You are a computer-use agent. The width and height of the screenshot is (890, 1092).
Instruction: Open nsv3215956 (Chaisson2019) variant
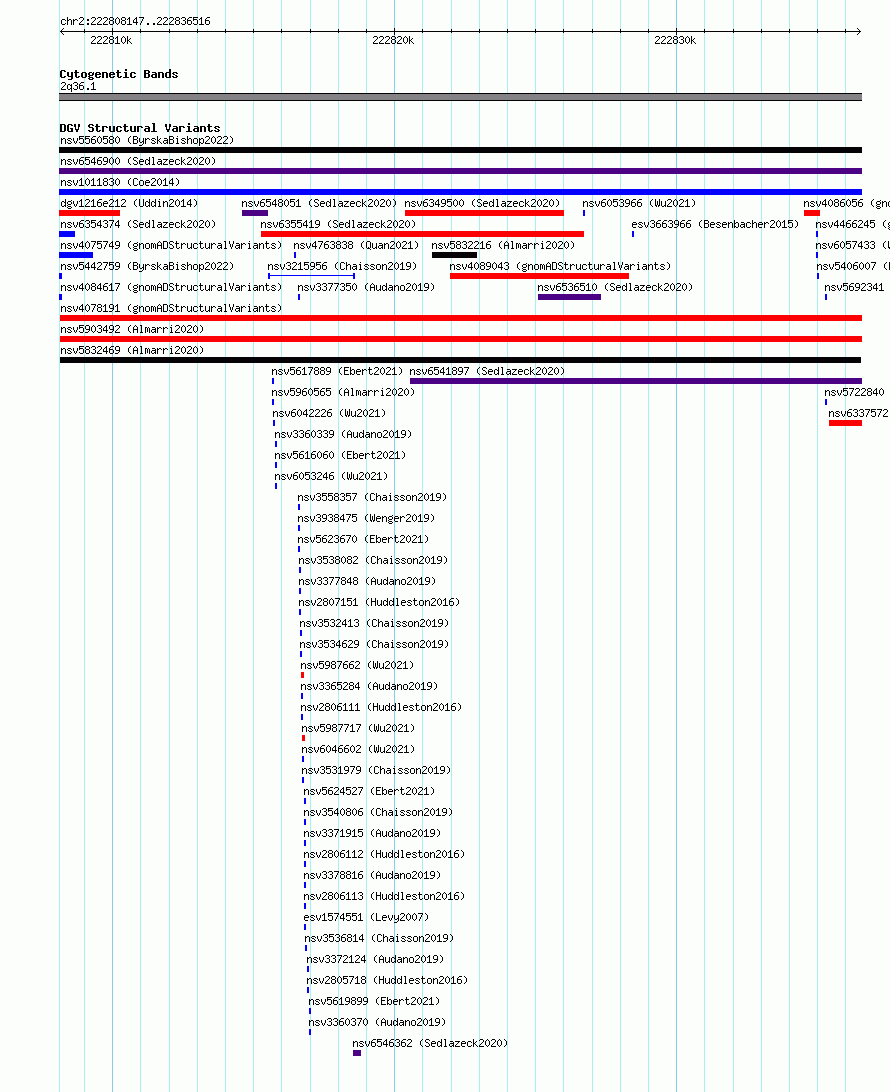click(x=342, y=266)
